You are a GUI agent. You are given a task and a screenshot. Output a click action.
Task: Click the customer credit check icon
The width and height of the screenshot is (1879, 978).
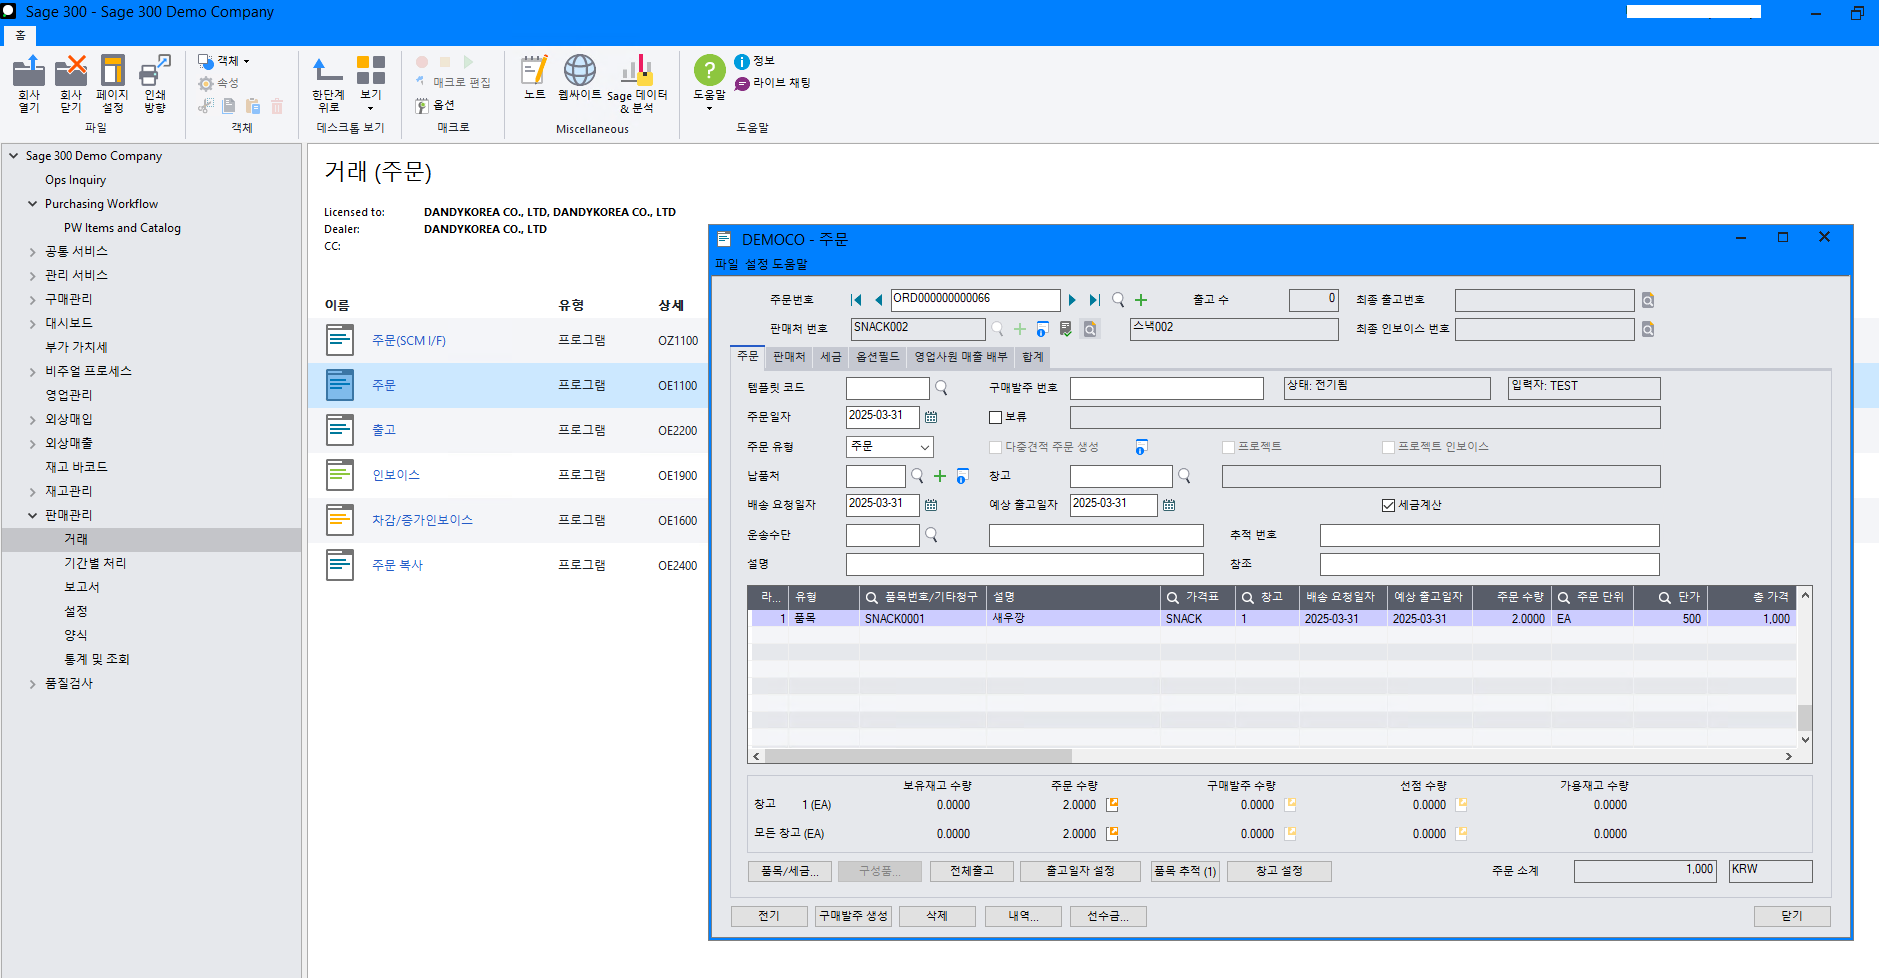(x=1066, y=329)
